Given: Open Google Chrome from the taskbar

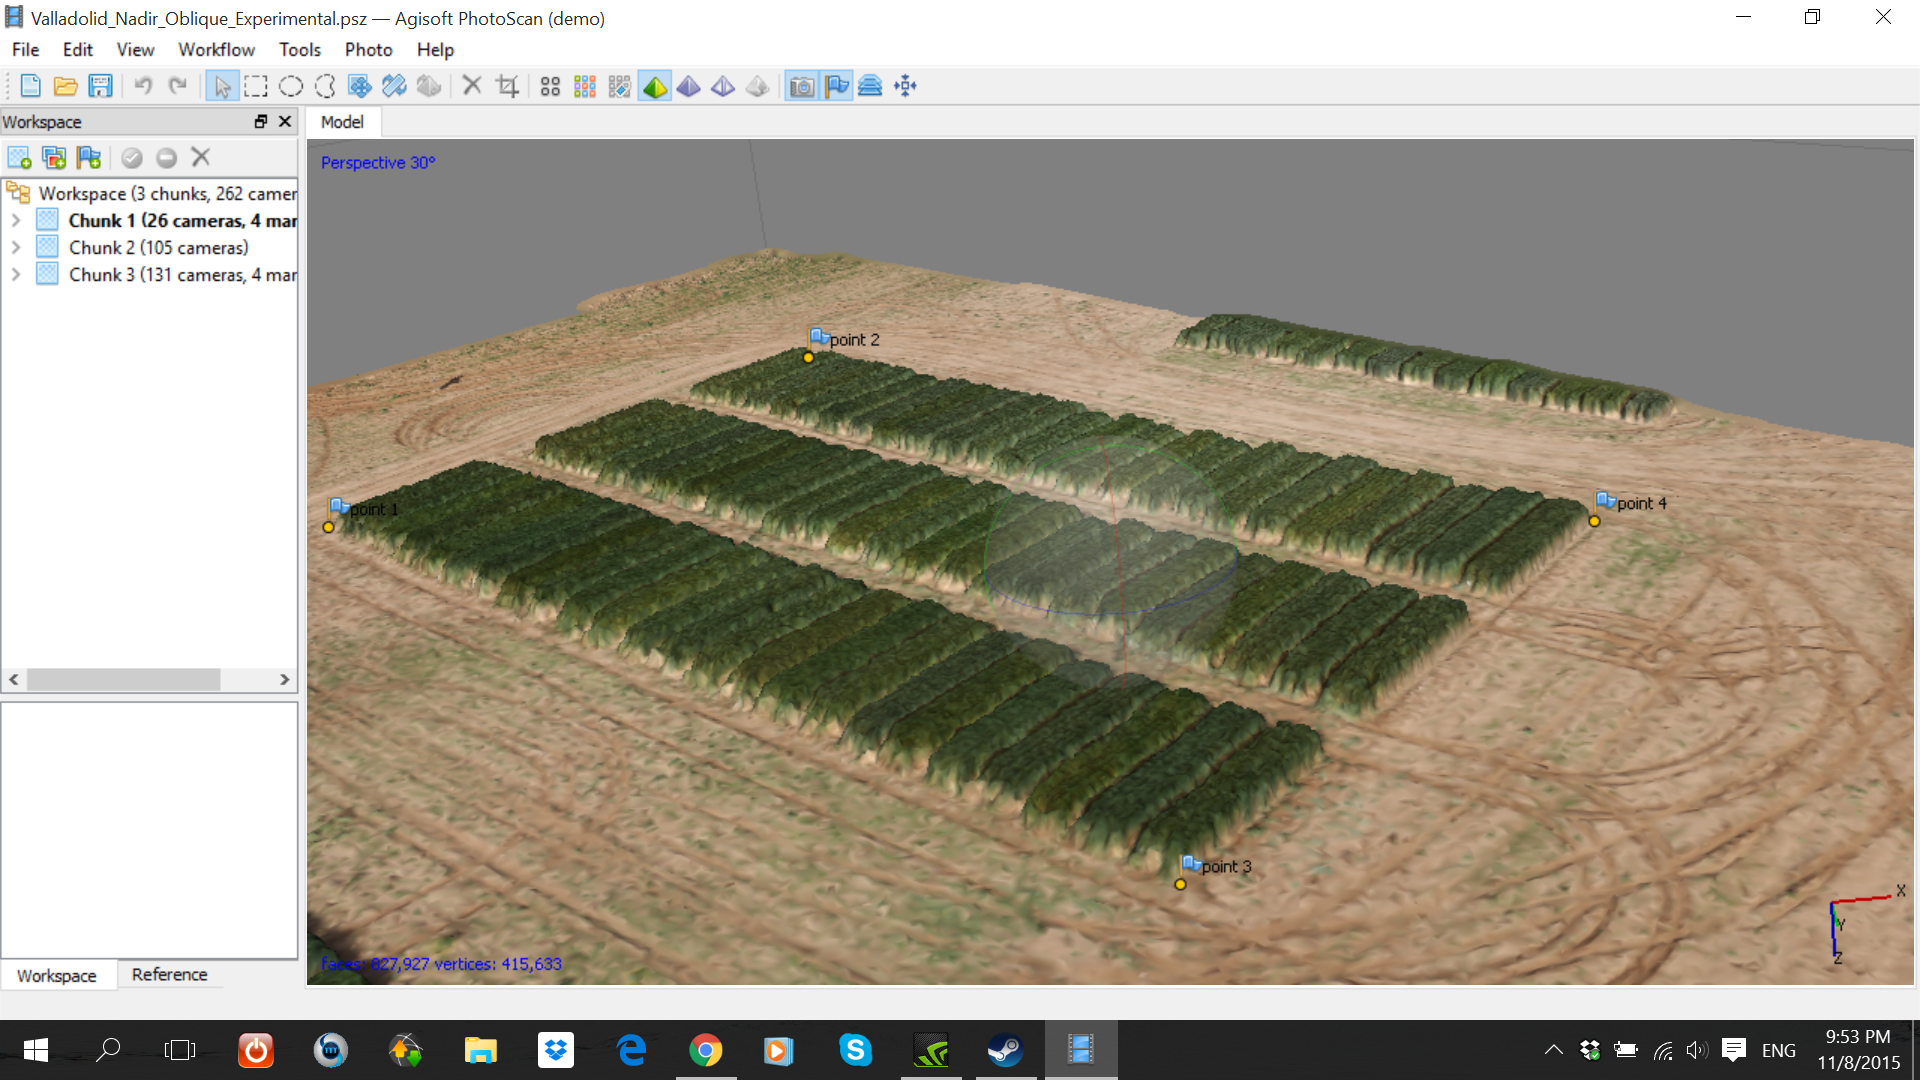Looking at the screenshot, I should [x=706, y=1050].
